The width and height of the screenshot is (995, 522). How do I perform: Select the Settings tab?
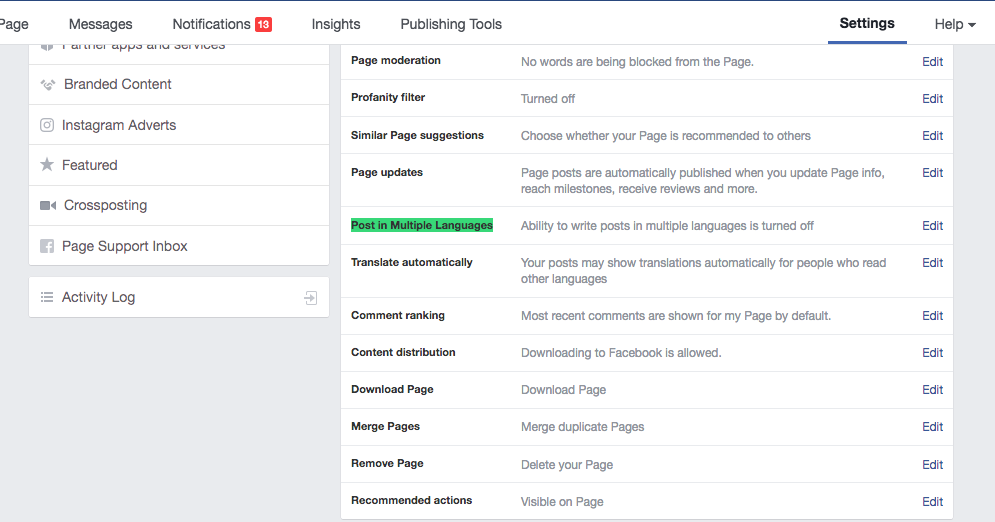(x=867, y=23)
